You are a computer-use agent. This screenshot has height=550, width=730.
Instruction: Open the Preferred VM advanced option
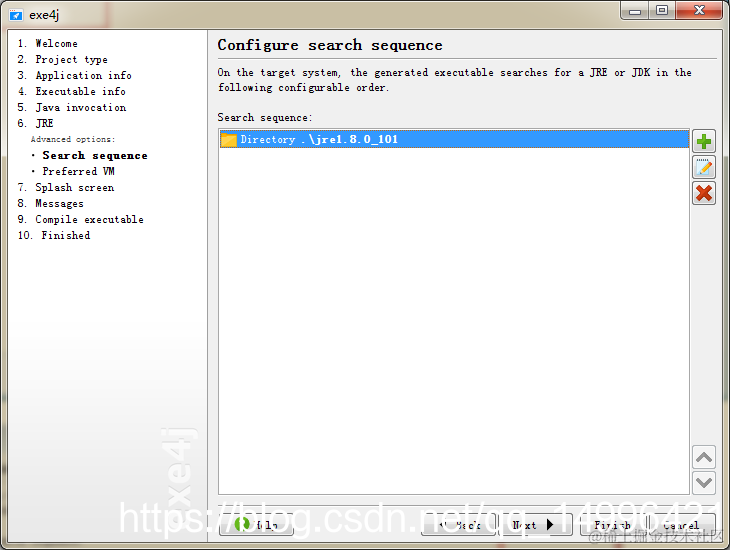pyautogui.click(x=78, y=171)
